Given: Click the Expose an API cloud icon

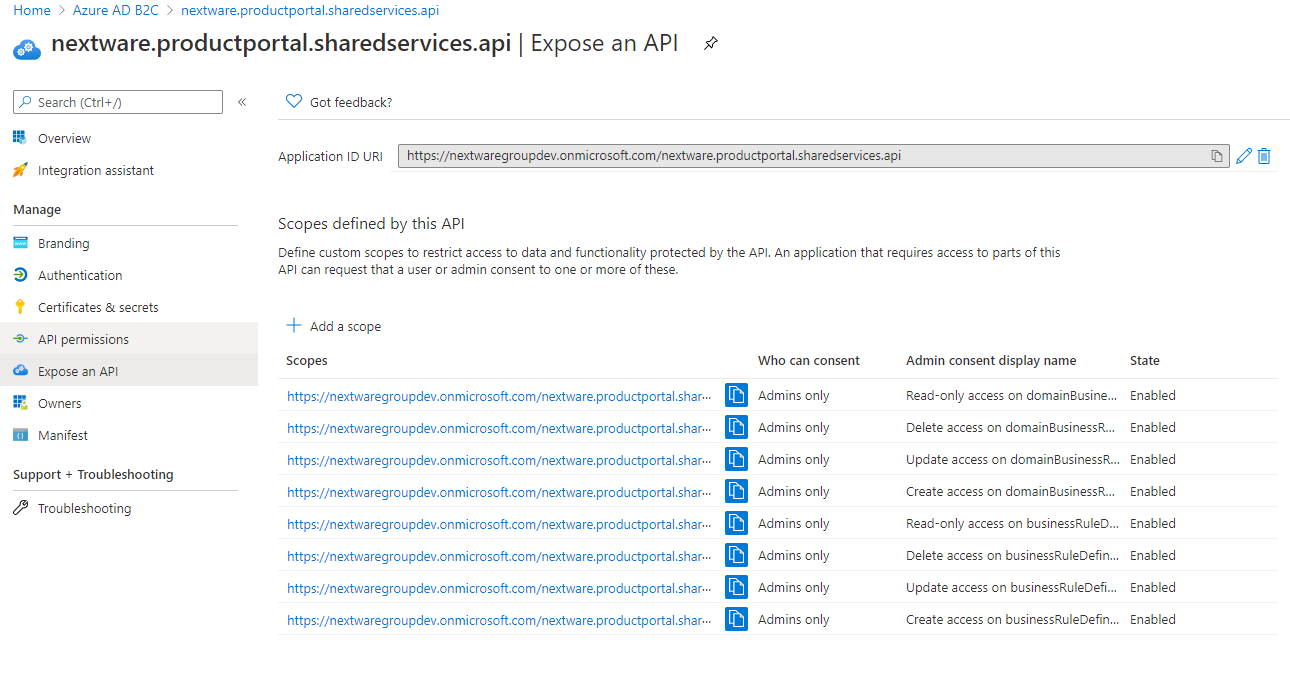Looking at the screenshot, I should 20,371.
